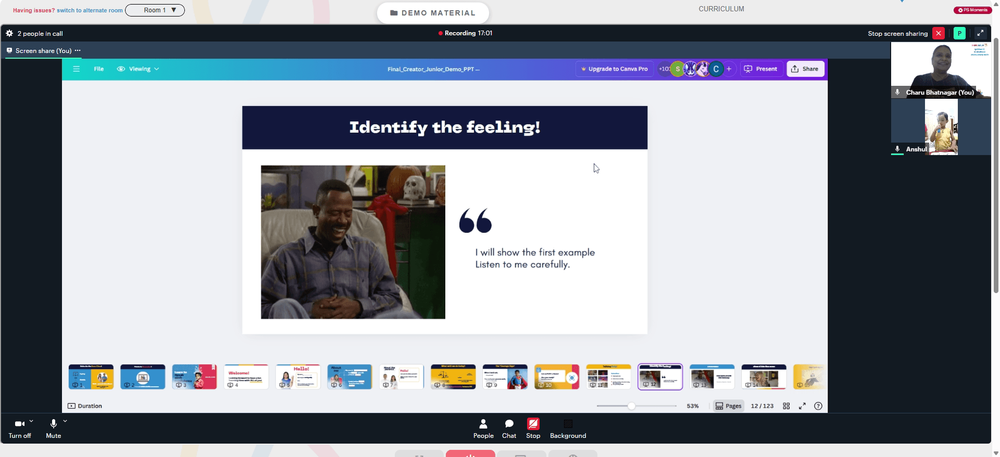
Task: Open the Chat panel
Action: (x=509, y=428)
